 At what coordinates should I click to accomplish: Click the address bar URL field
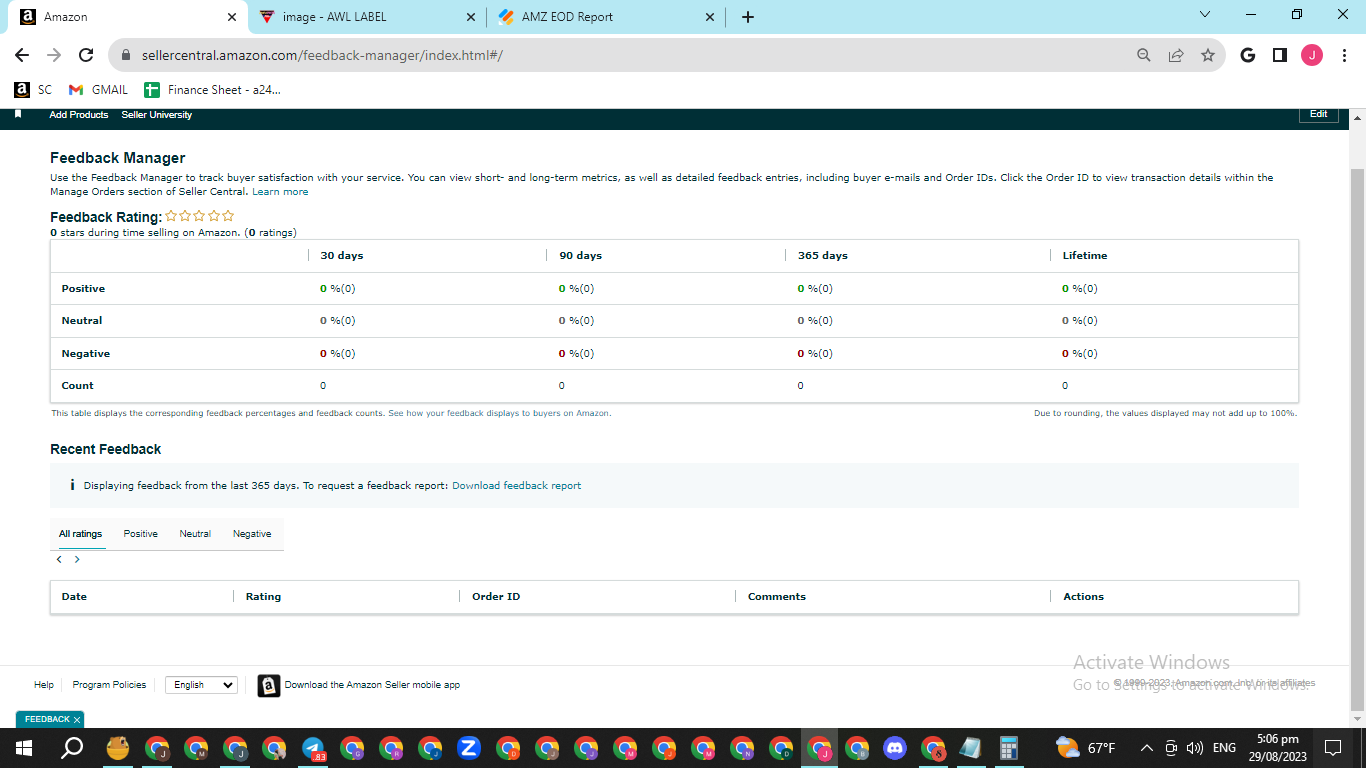click(630, 56)
